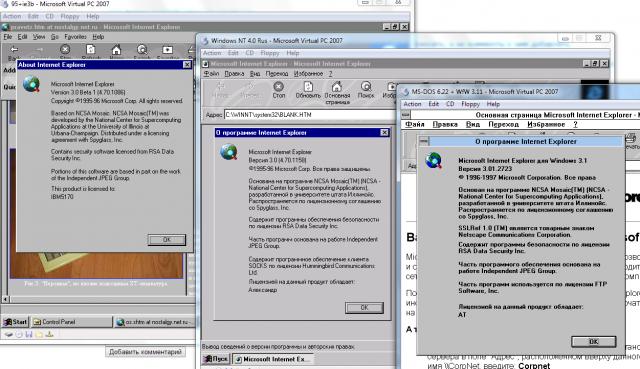Open CD menu in MS-DOS 6.22 Virtual PC
This screenshot has height=369, width=640.
pos(450,104)
